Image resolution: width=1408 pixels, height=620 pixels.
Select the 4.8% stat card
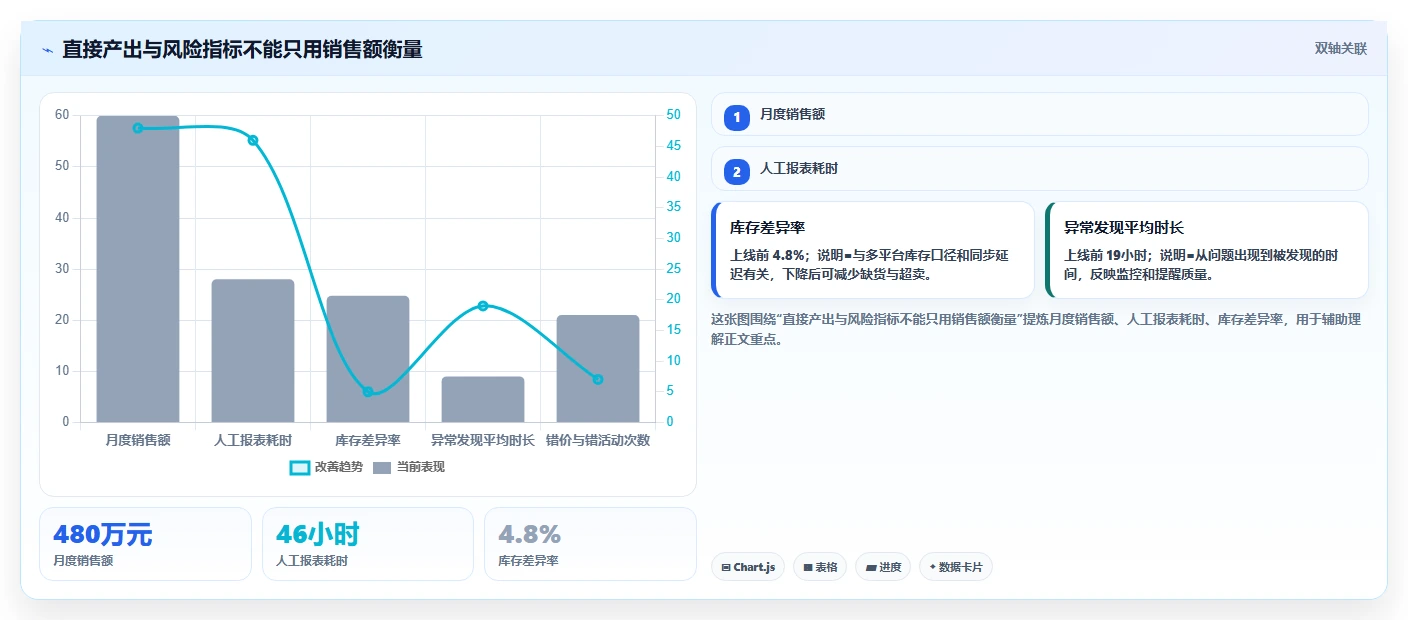coord(590,544)
